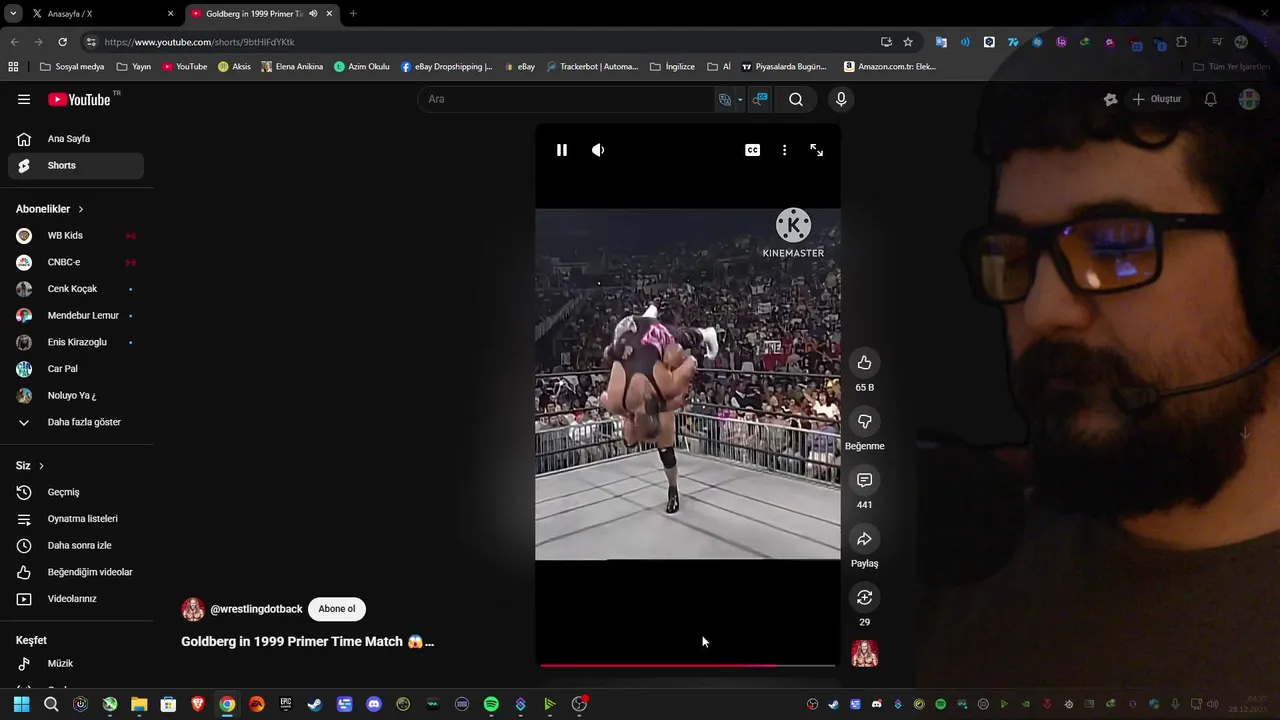The width and height of the screenshot is (1280, 720).
Task: Open Müzik under Keşfet
Action: 76,664
